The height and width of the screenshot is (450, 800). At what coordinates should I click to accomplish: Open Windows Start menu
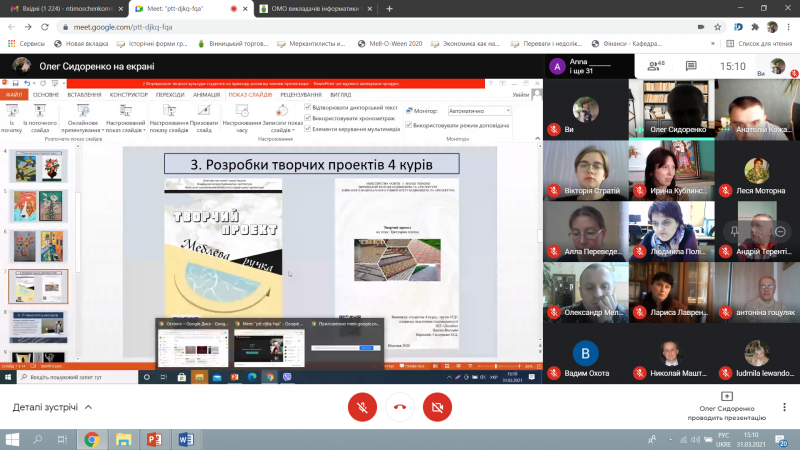12,439
